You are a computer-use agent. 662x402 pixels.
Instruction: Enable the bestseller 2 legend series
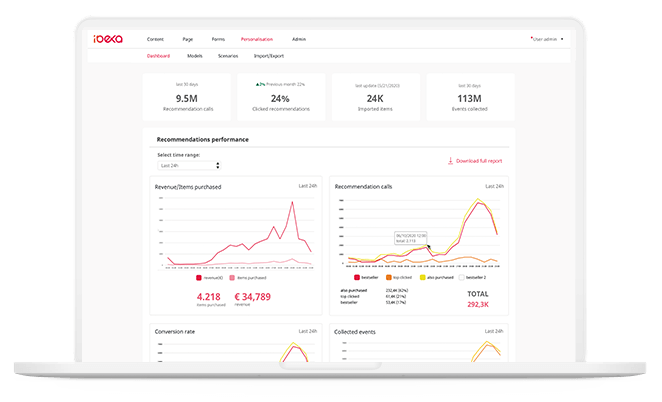point(461,277)
